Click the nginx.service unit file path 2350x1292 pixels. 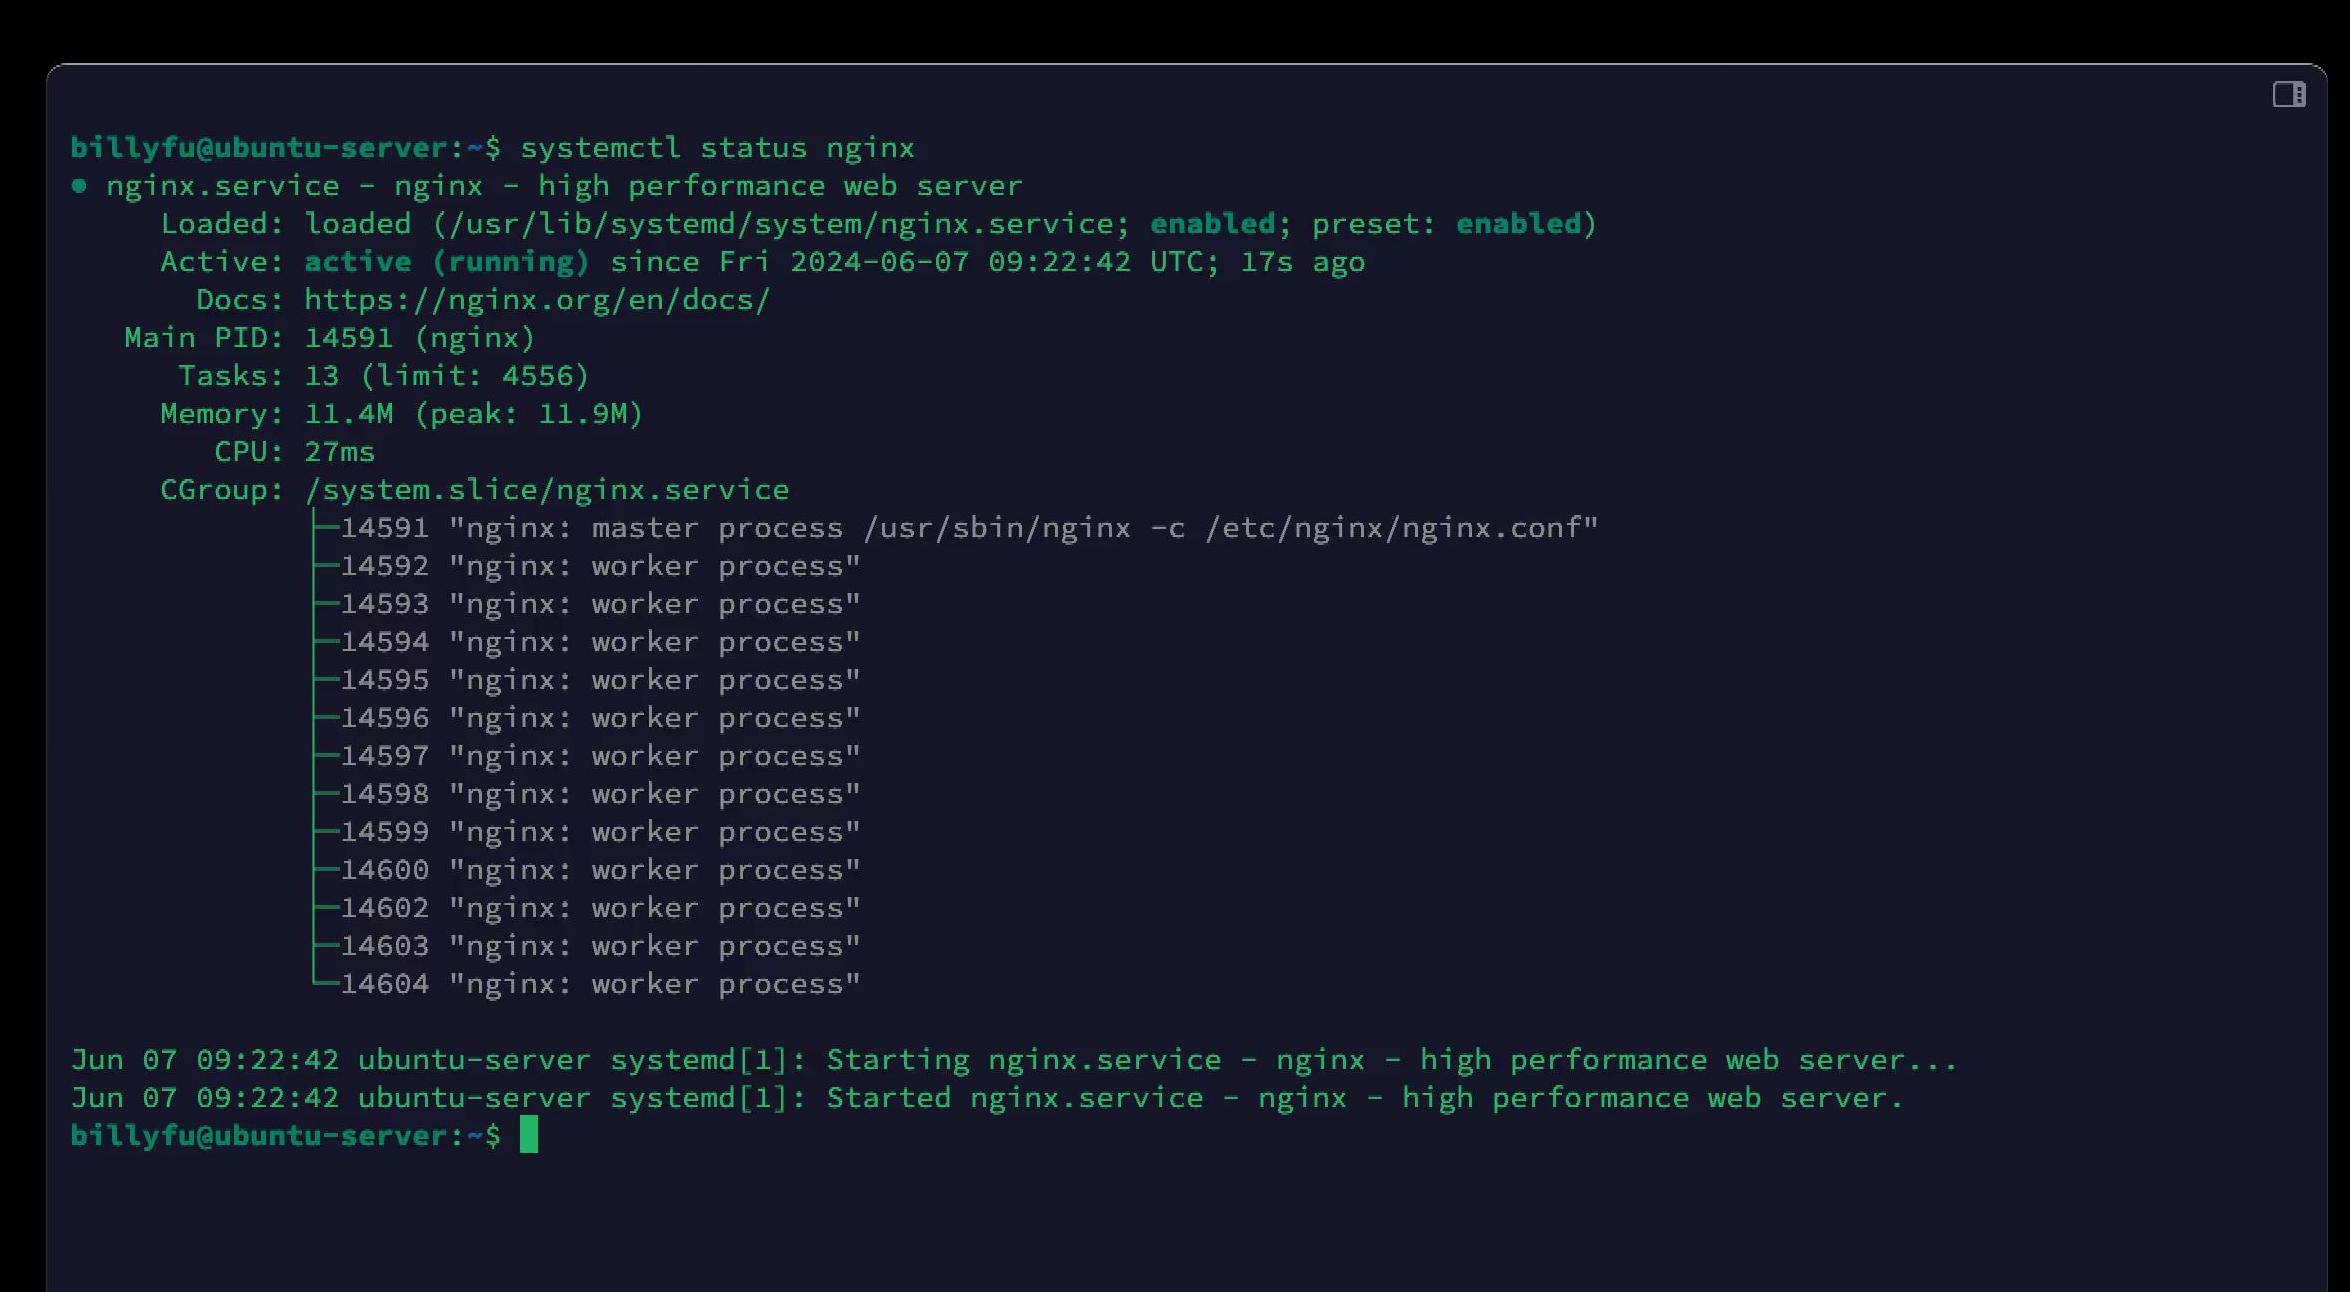(x=782, y=224)
